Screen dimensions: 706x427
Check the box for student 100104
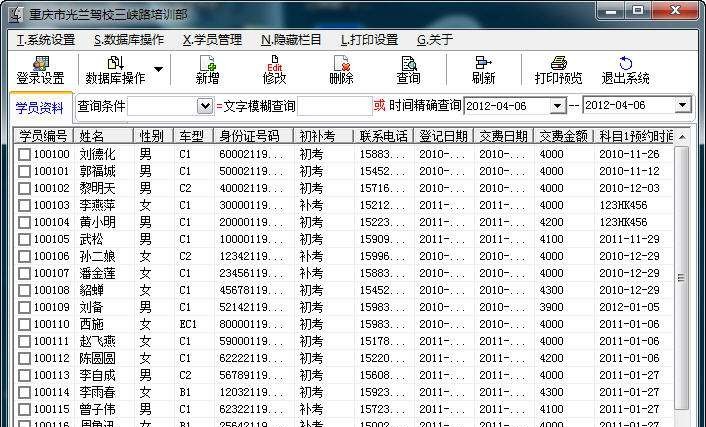tap(24, 223)
